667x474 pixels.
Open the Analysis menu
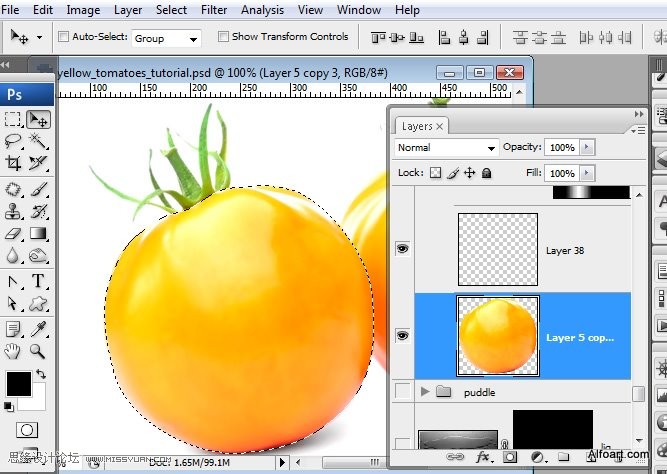(262, 10)
